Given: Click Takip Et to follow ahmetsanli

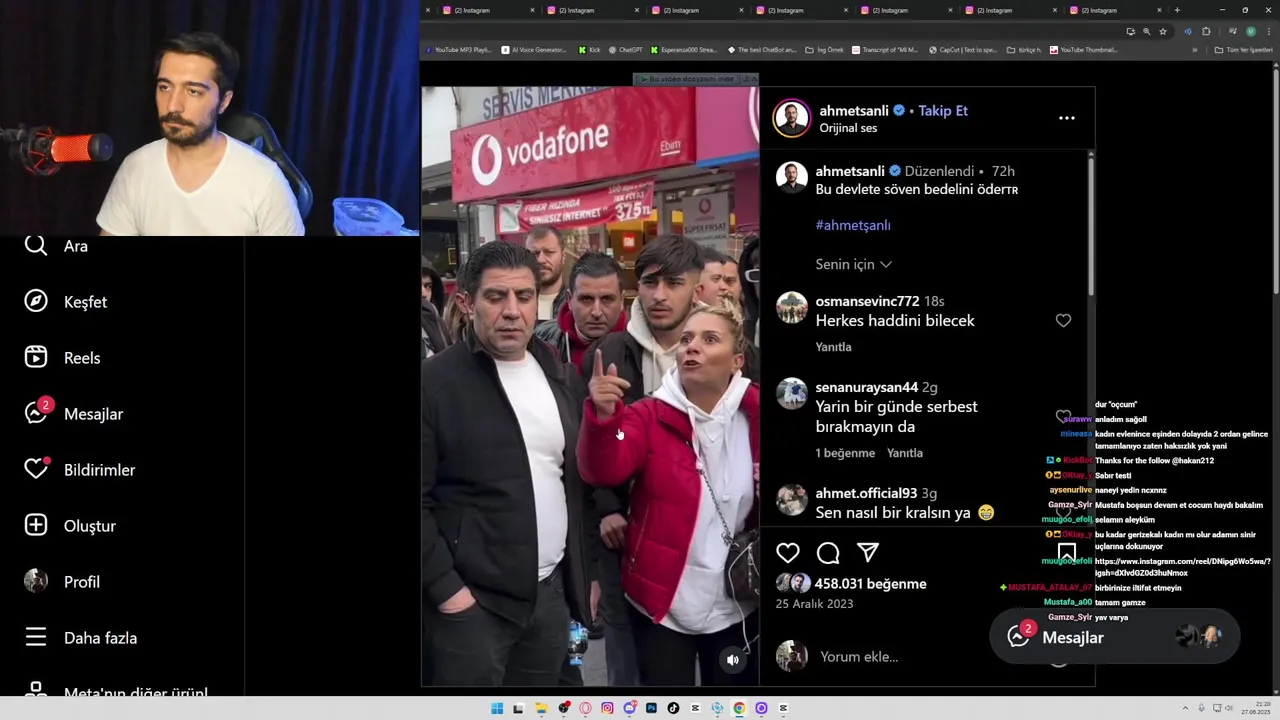Looking at the screenshot, I should click(x=943, y=111).
